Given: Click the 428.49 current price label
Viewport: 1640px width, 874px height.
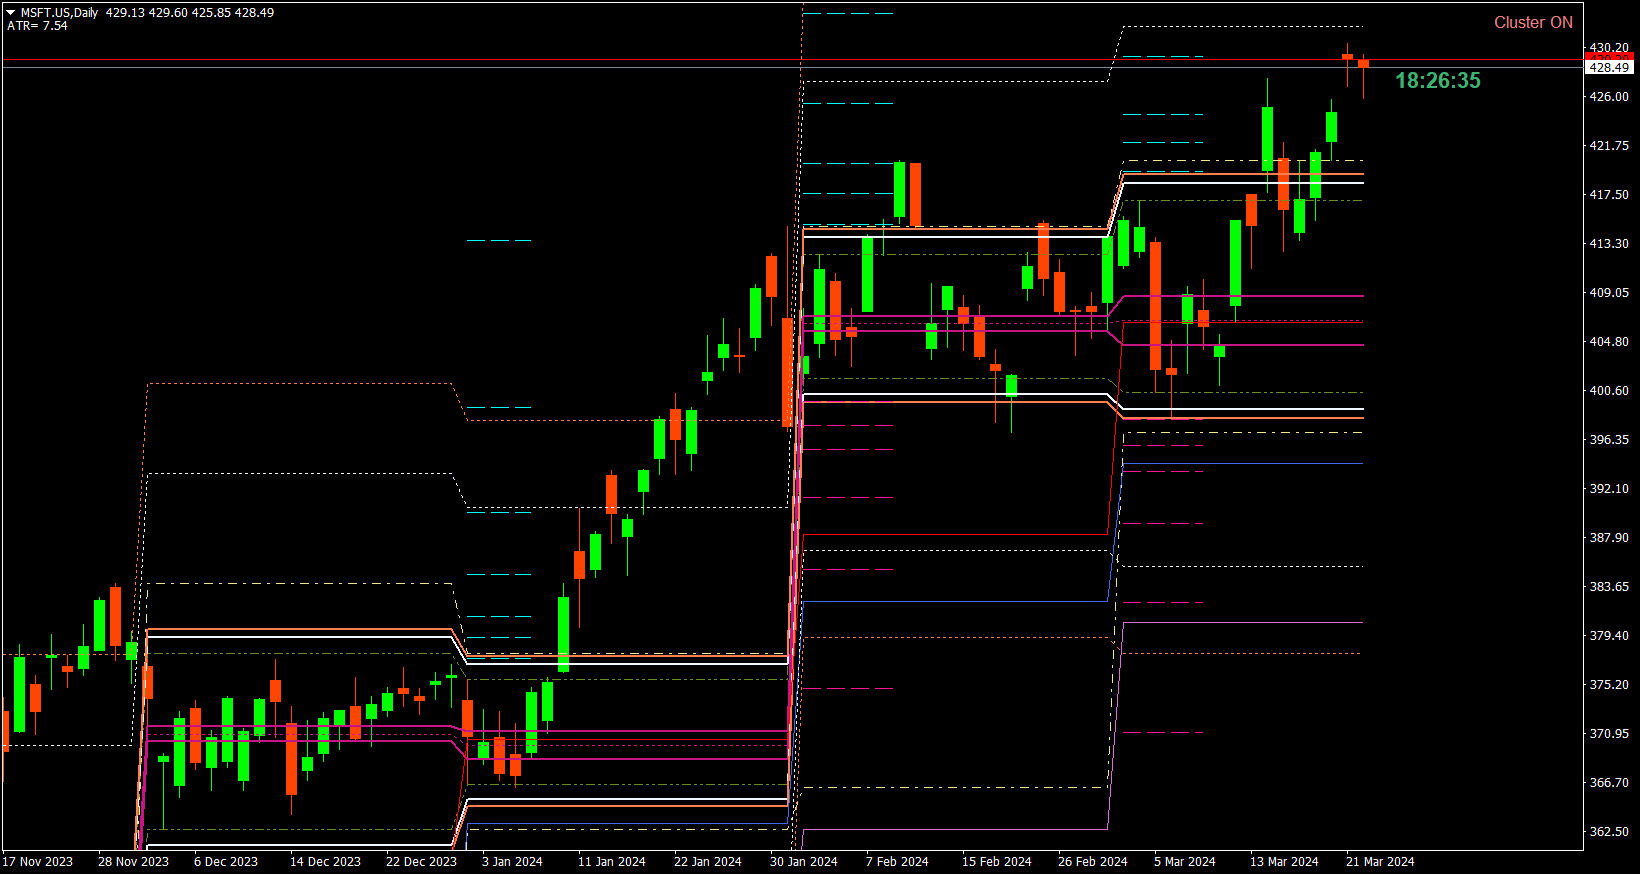Looking at the screenshot, I should 1609,67.
